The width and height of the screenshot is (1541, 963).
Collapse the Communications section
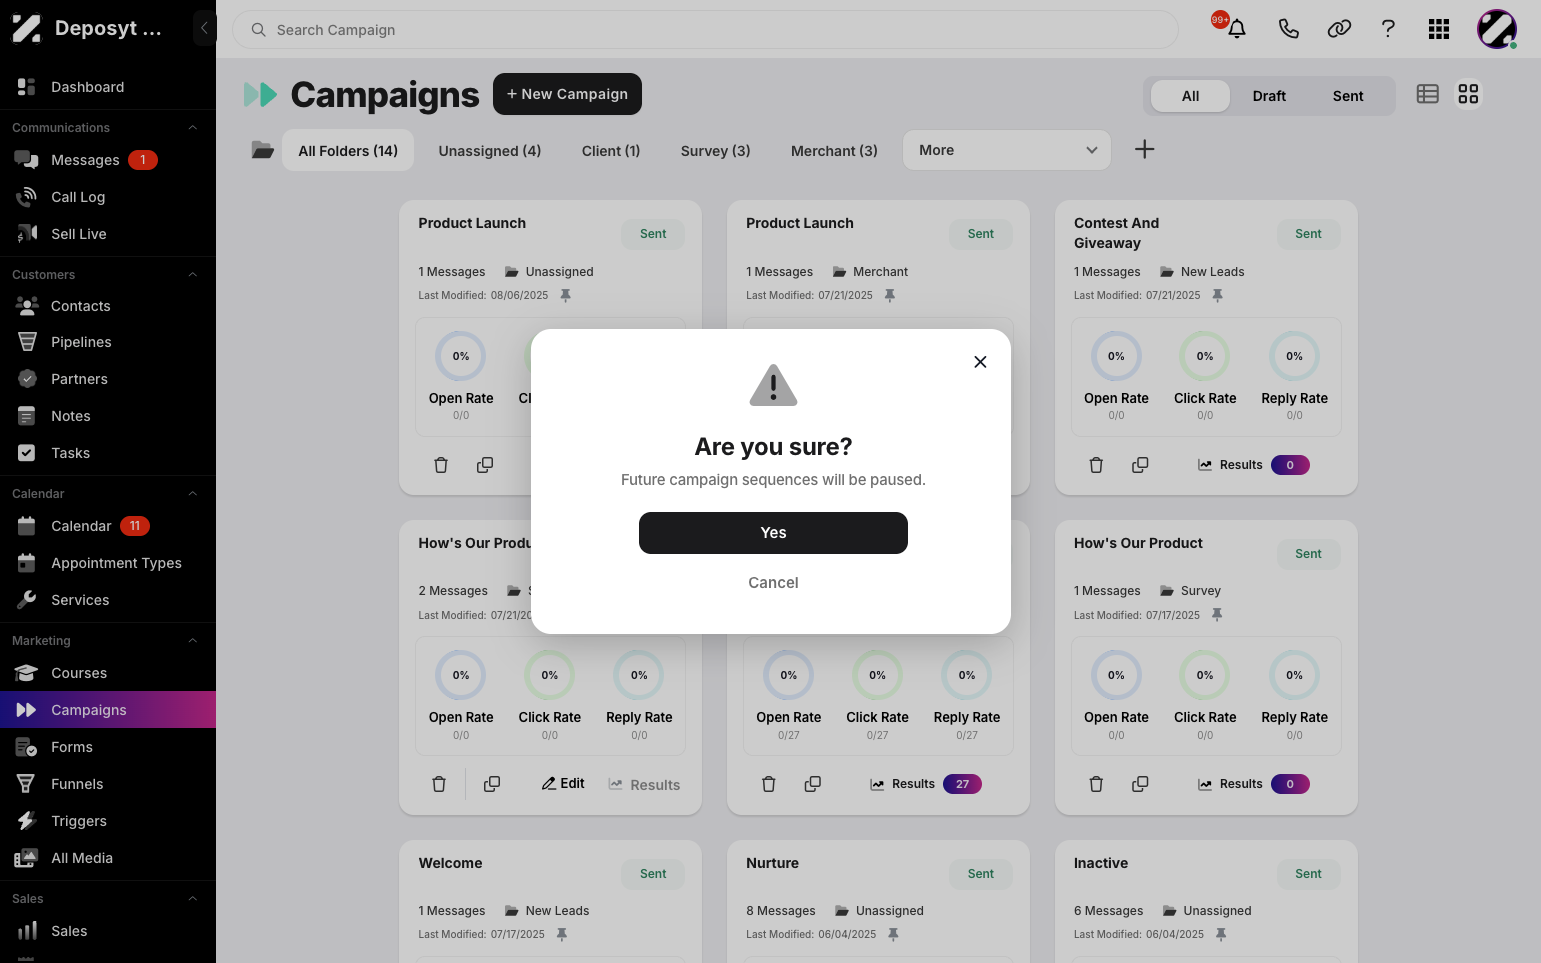(192, 128)
